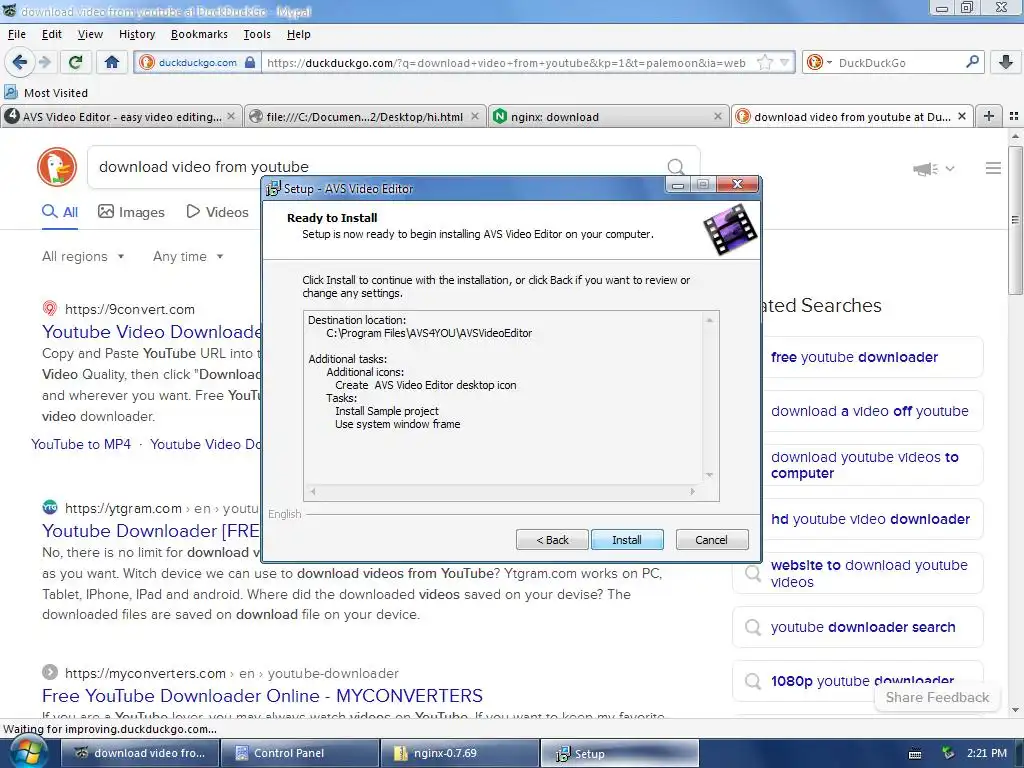1024x768 pixels.
Task: Open the Bookmarks menu
Action: (199, 34)
